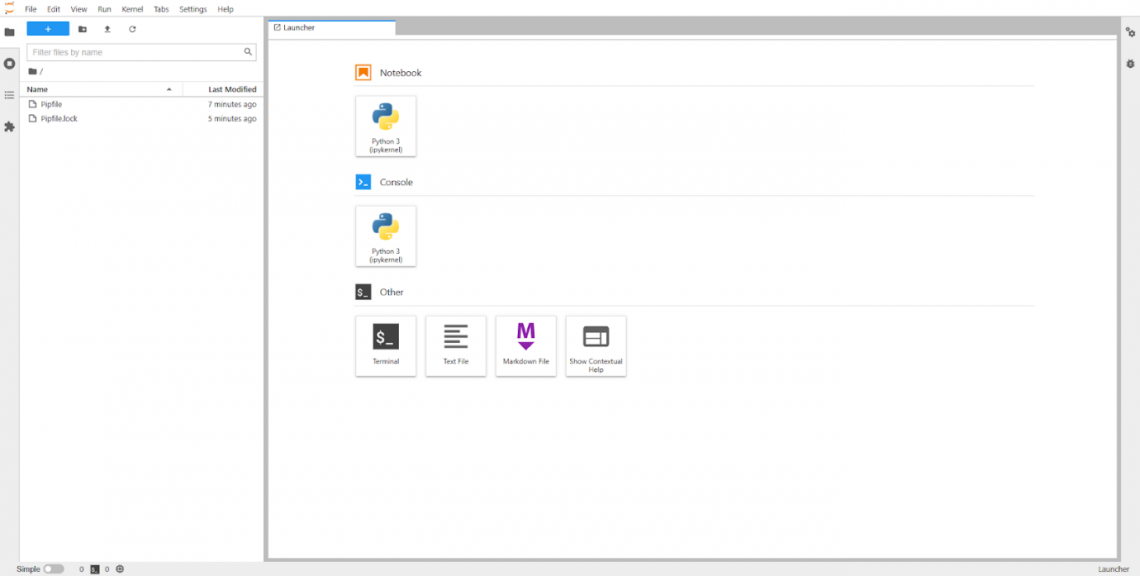
Task: Launch a new Terminal
Action: [x=385, y=345]
